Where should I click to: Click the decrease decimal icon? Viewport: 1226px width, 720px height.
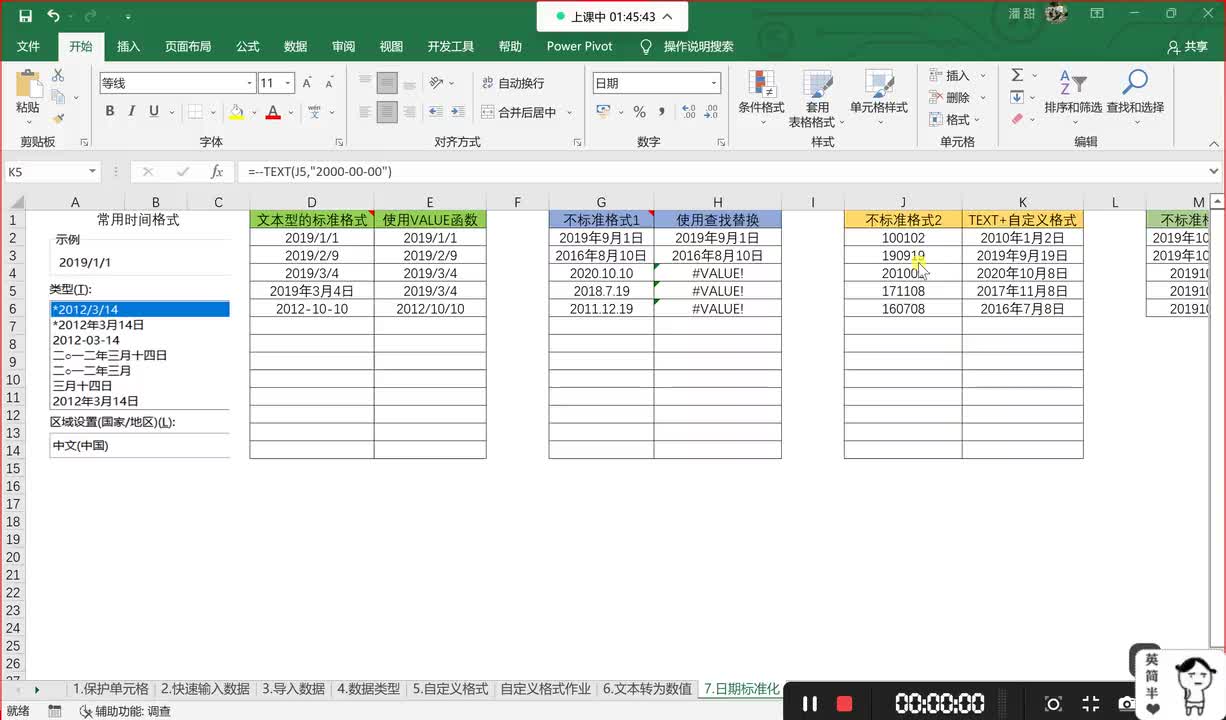(x=711, y=112)
